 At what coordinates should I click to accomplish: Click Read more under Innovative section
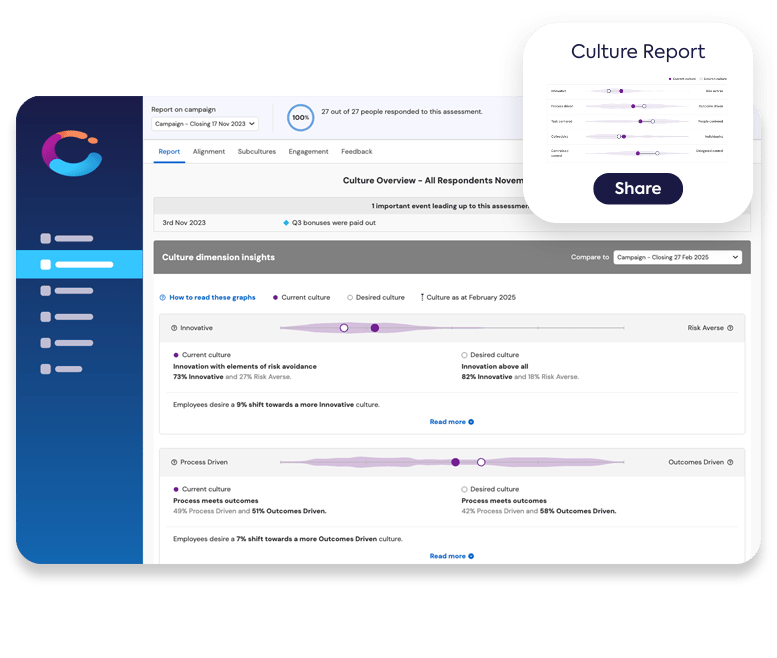(x=451, y=422)
